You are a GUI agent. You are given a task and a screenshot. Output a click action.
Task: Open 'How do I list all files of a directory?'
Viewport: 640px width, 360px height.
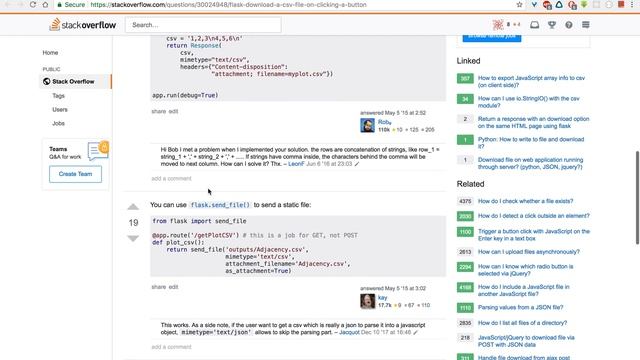coord(522,323)
